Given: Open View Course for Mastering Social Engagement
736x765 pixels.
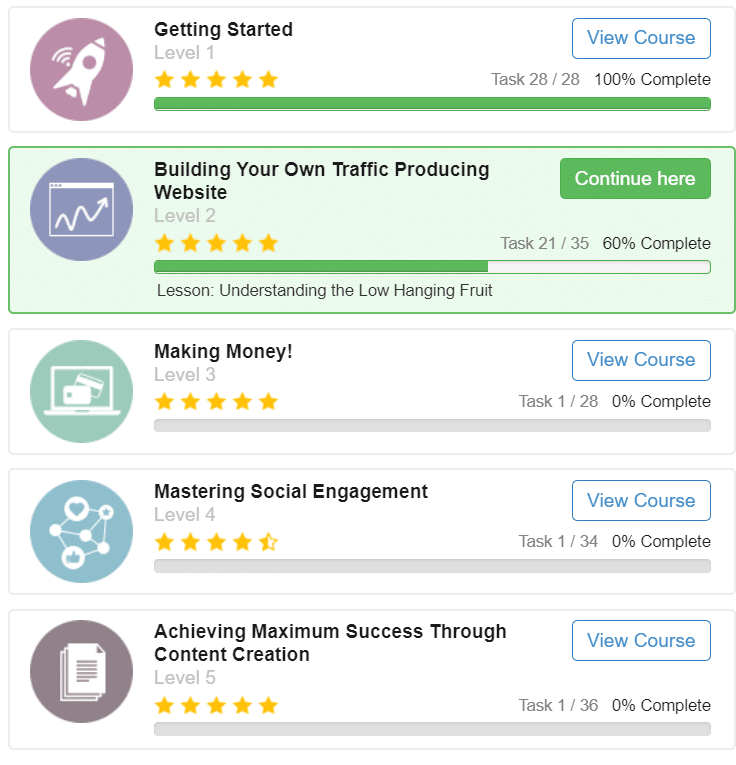Looking at the screenshot, I should pyautogui.click(x=641, y=500).
